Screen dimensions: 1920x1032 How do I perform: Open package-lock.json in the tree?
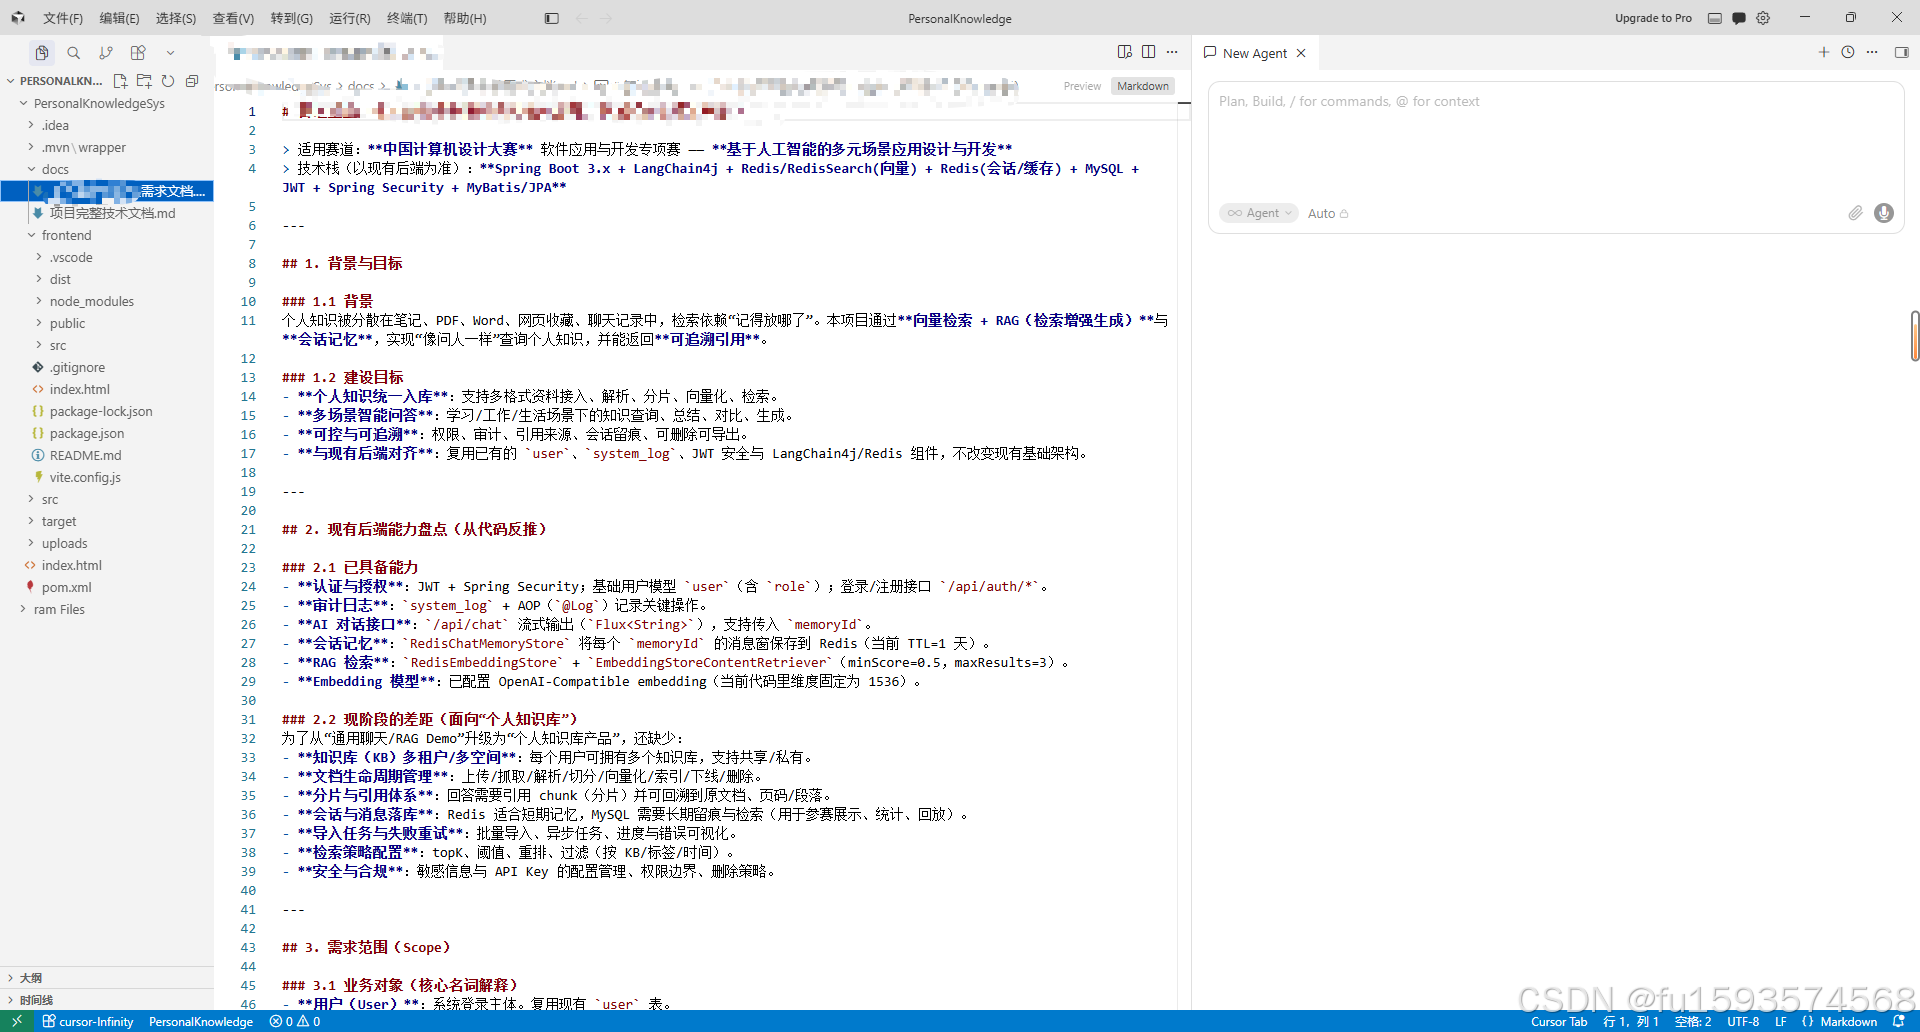(107, 411)
